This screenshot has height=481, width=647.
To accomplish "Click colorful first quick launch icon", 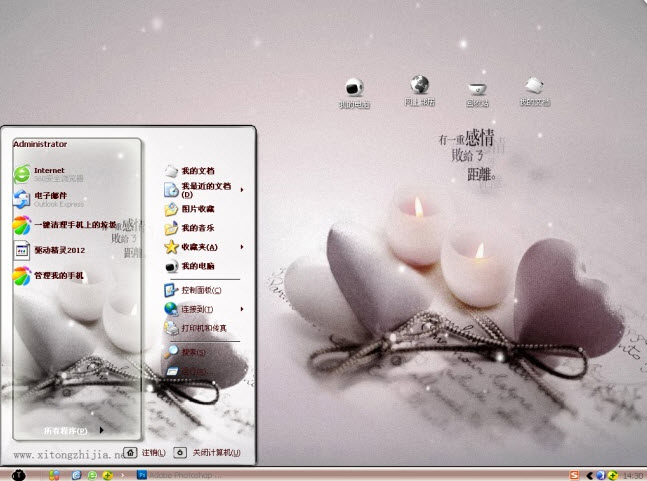I will (54, 475).
